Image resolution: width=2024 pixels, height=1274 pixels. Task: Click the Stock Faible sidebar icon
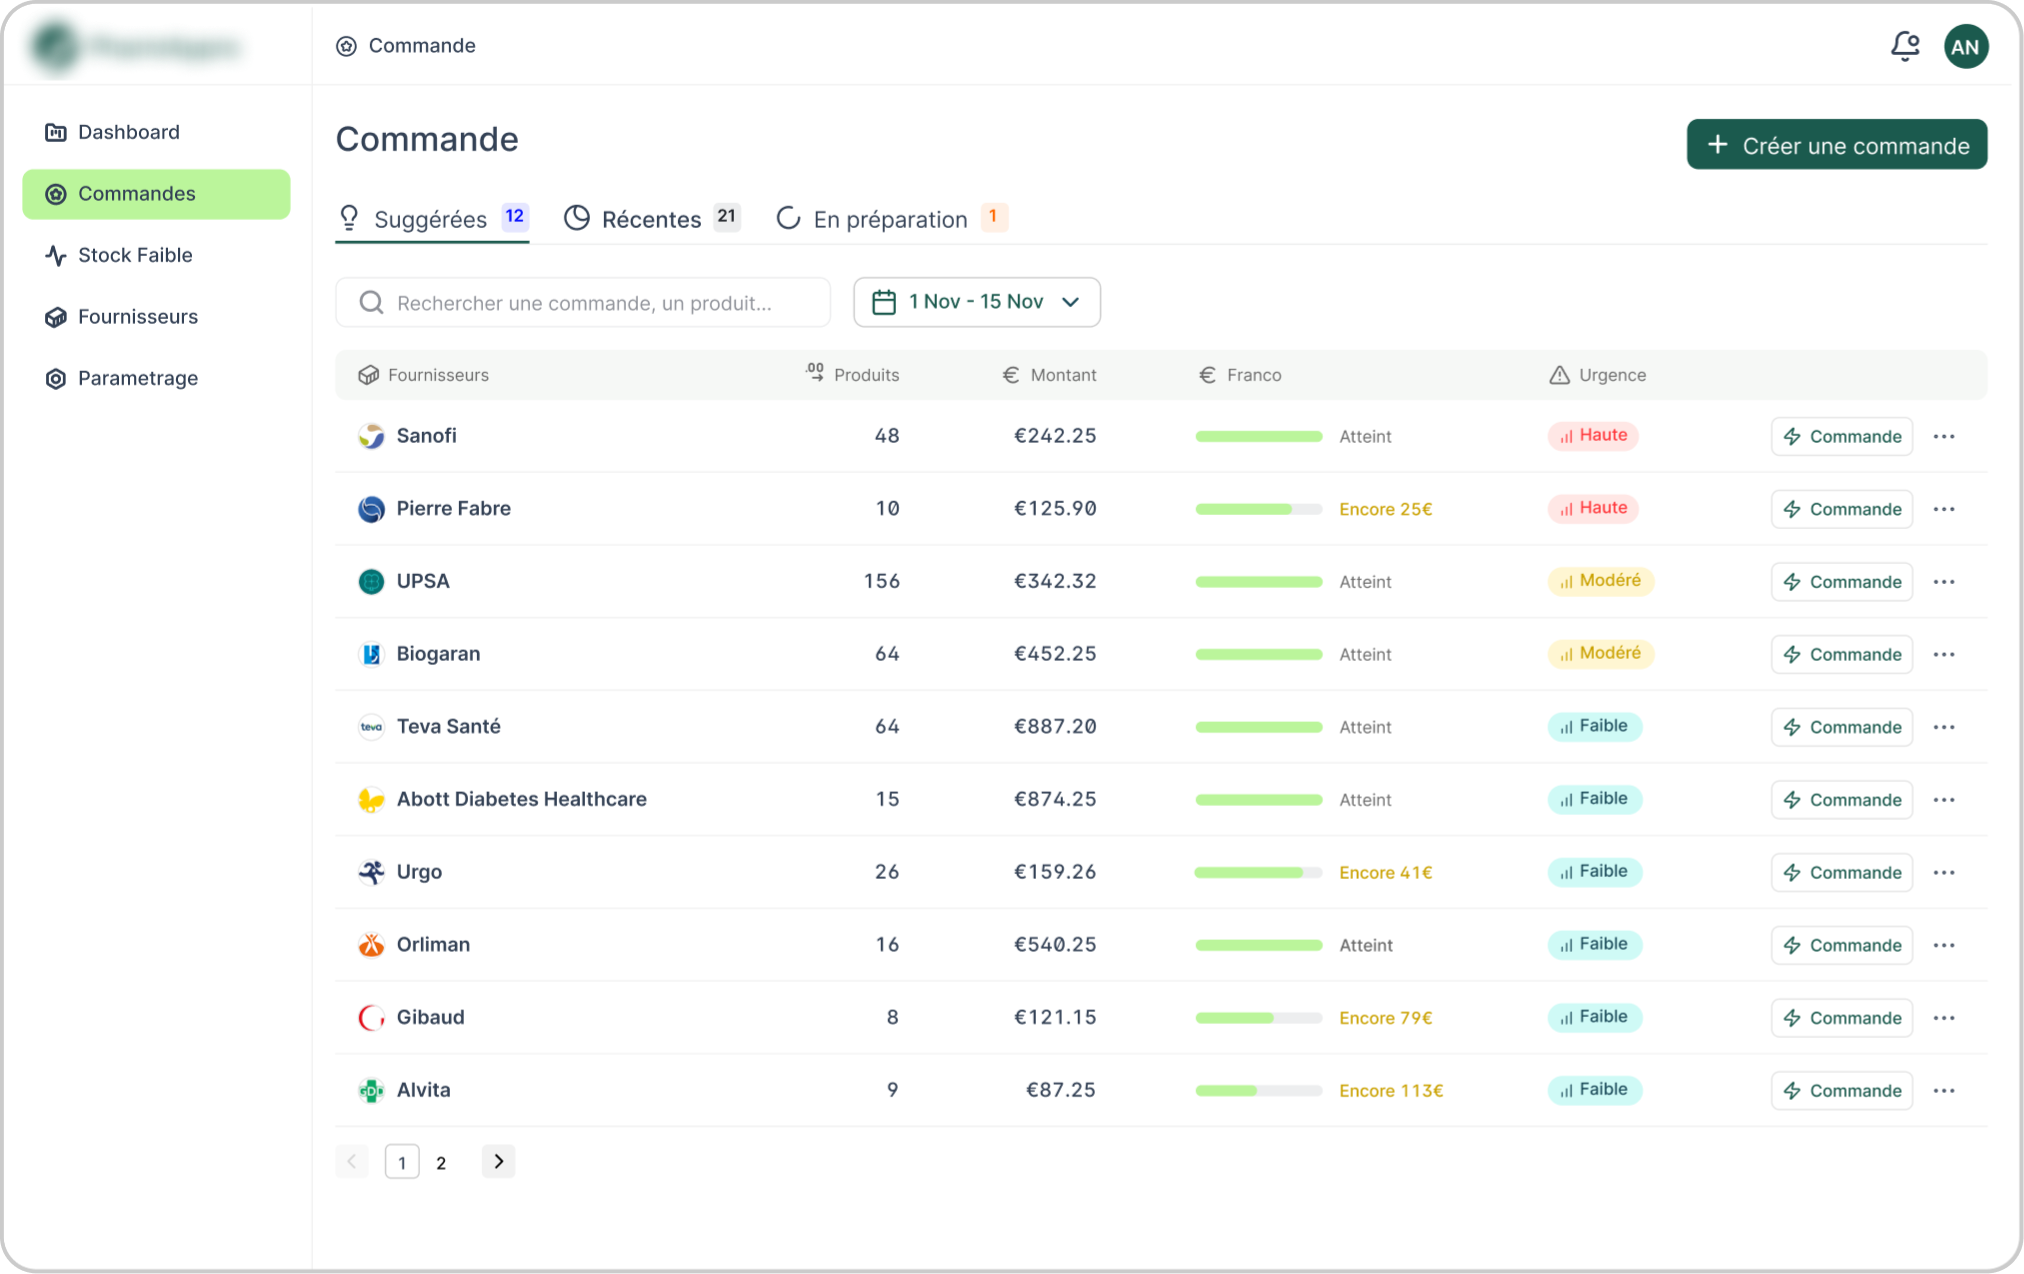coord(56,256)
